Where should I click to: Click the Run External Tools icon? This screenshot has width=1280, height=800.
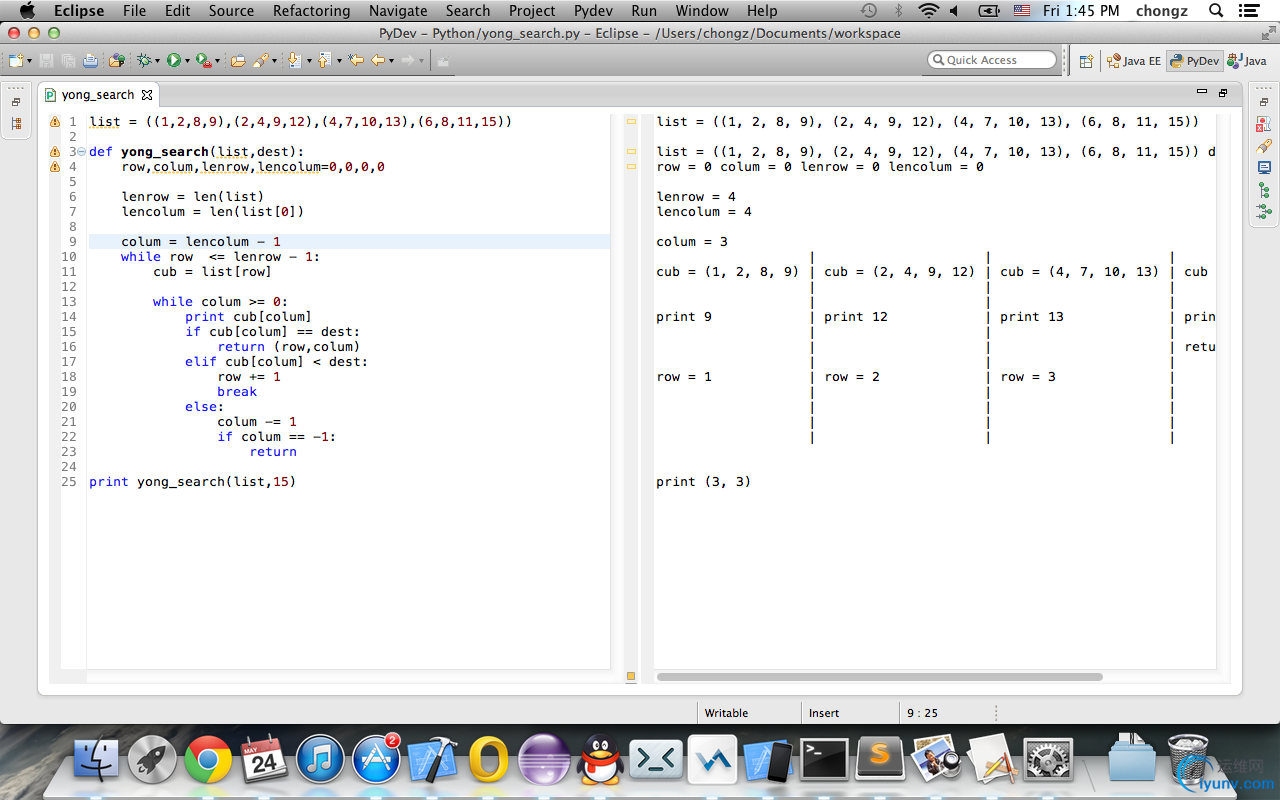tap(204, 61)
